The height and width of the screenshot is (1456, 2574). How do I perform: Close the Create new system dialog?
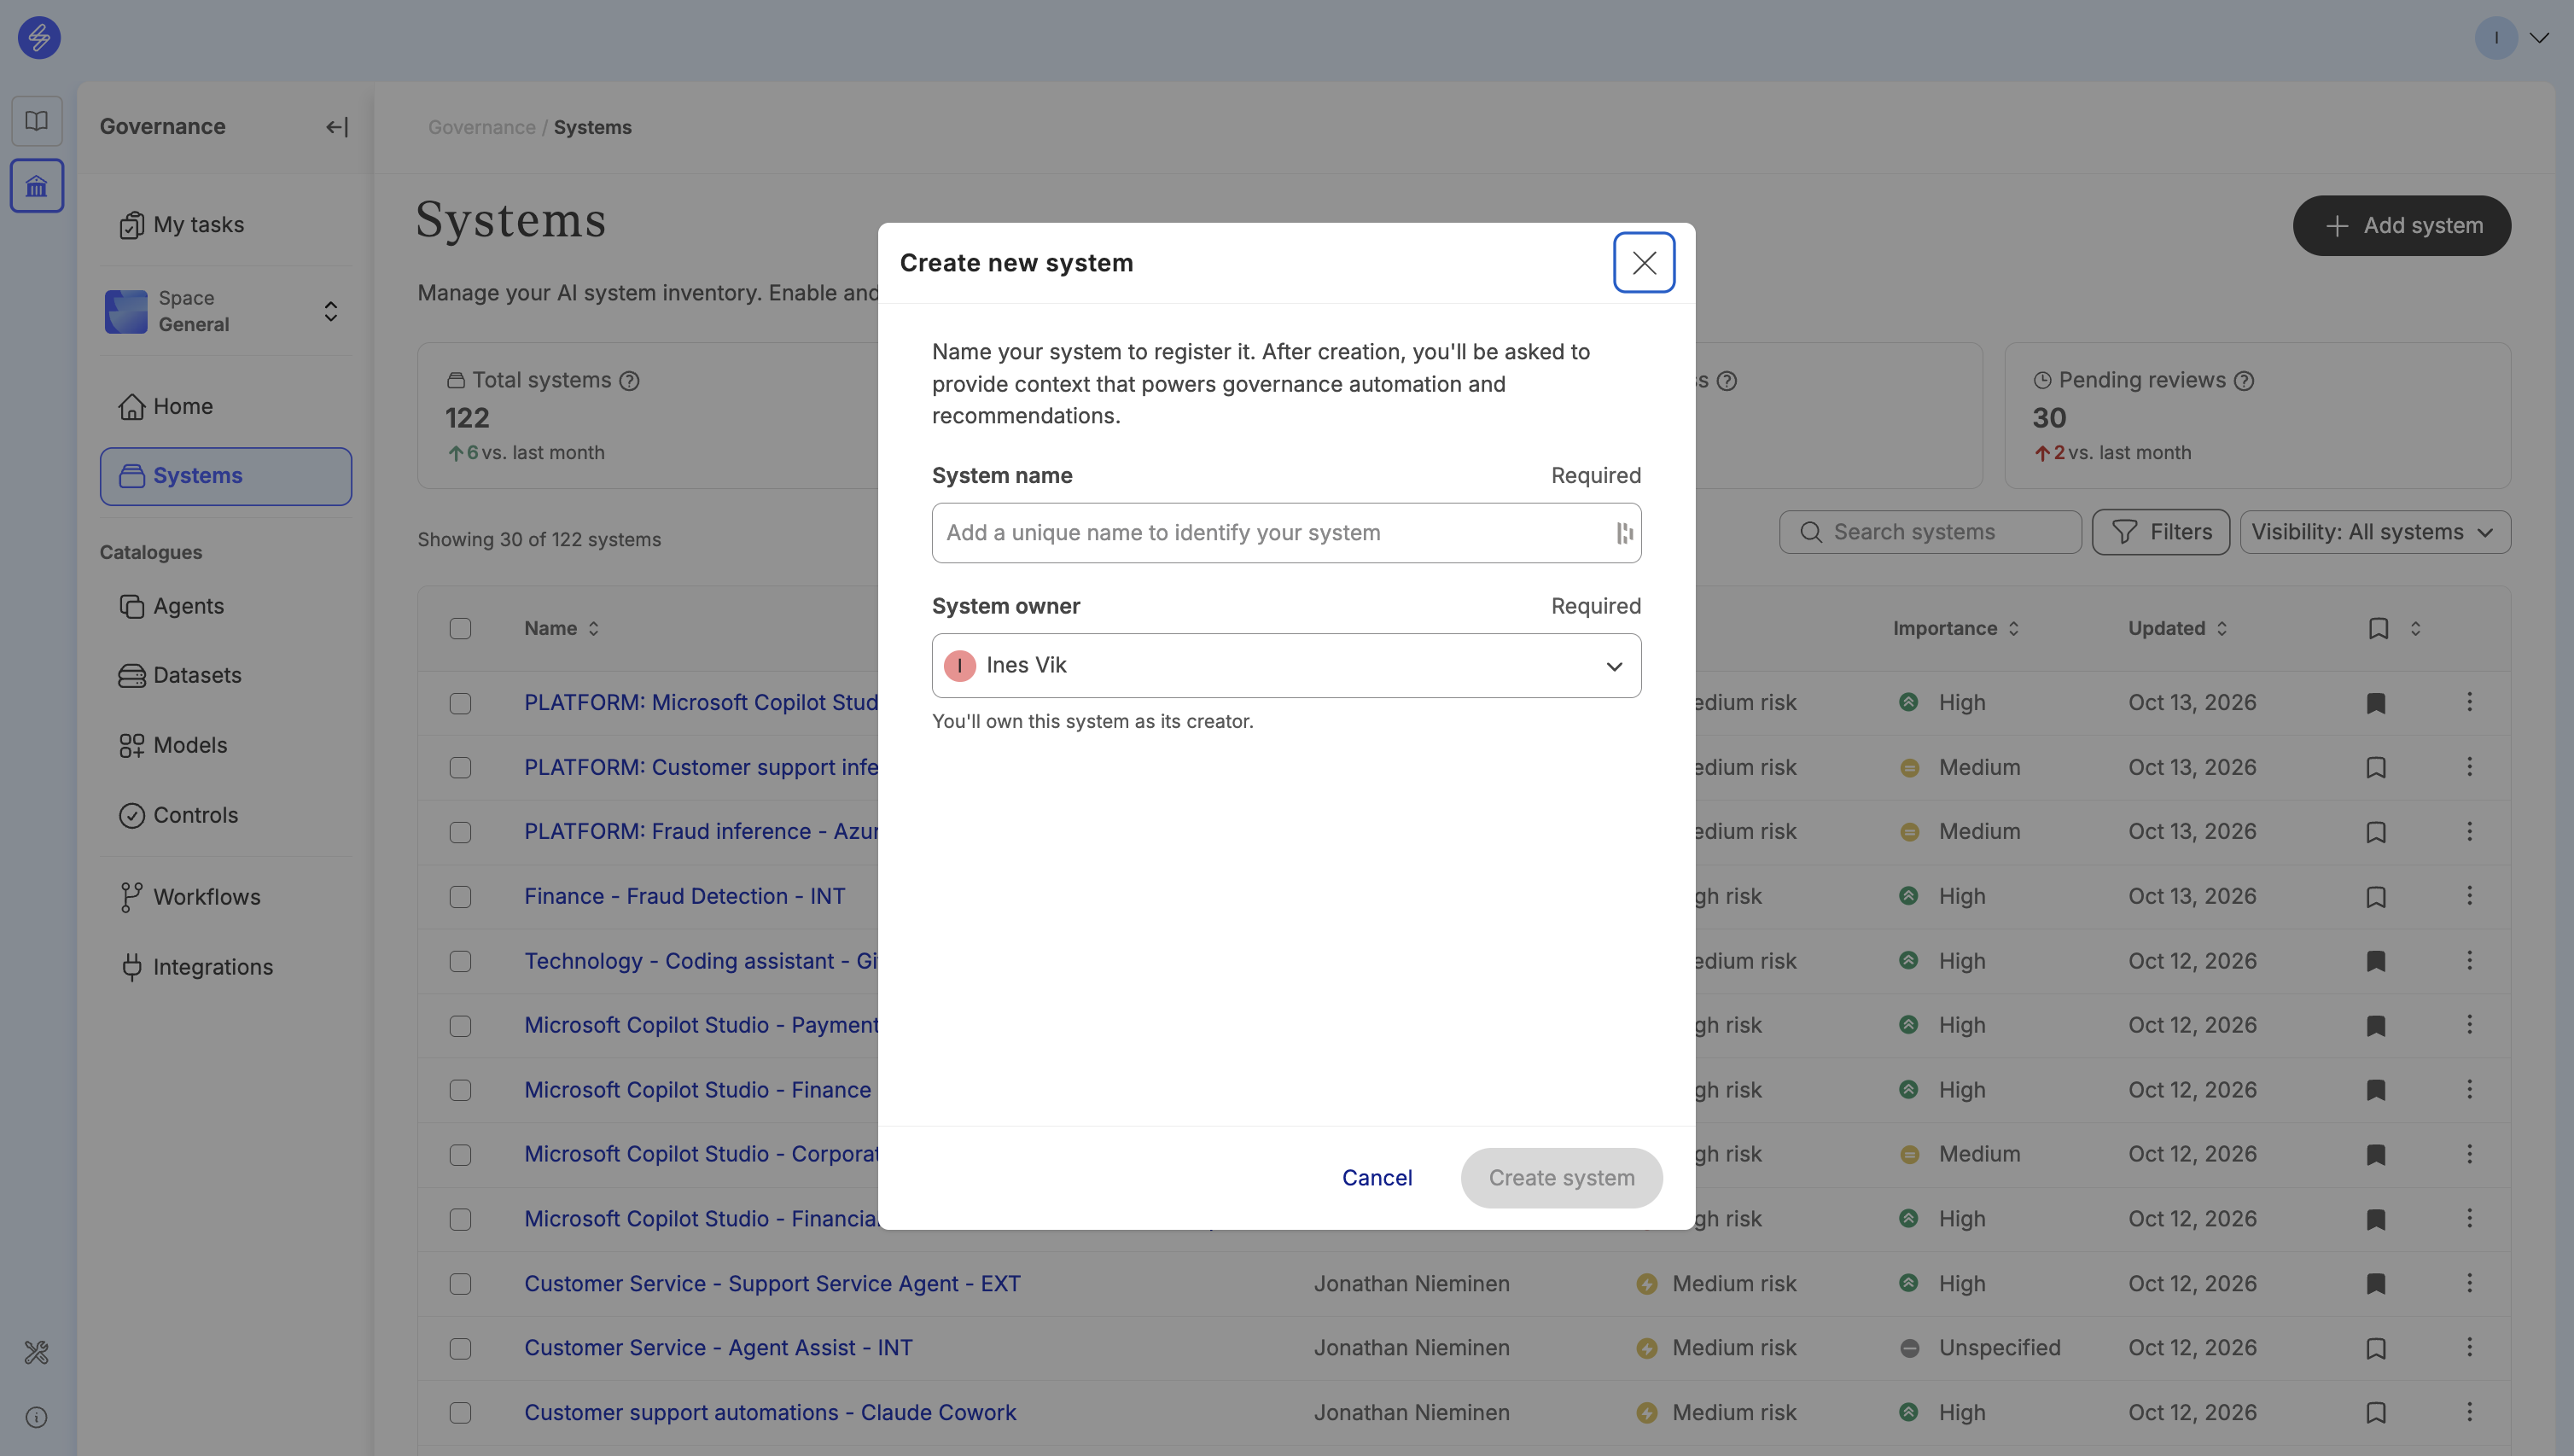(x=1644, y=263)
